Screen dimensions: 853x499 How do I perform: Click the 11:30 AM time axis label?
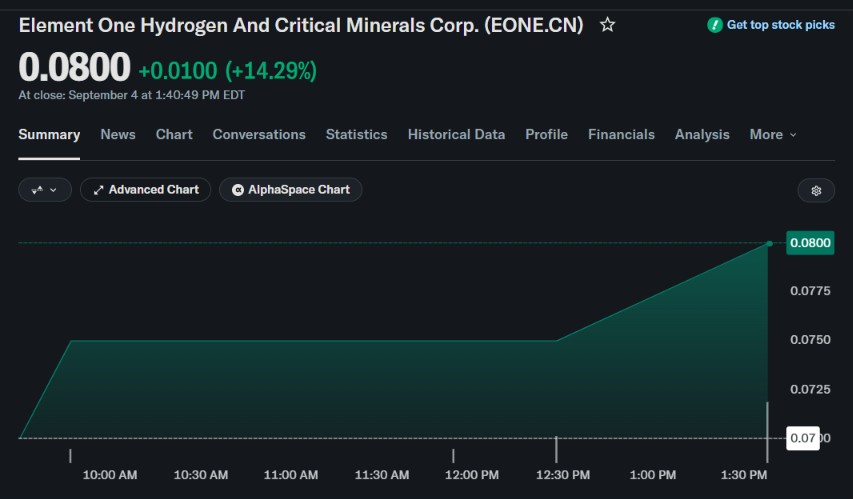pyautogui.click(x=382, y=475)
